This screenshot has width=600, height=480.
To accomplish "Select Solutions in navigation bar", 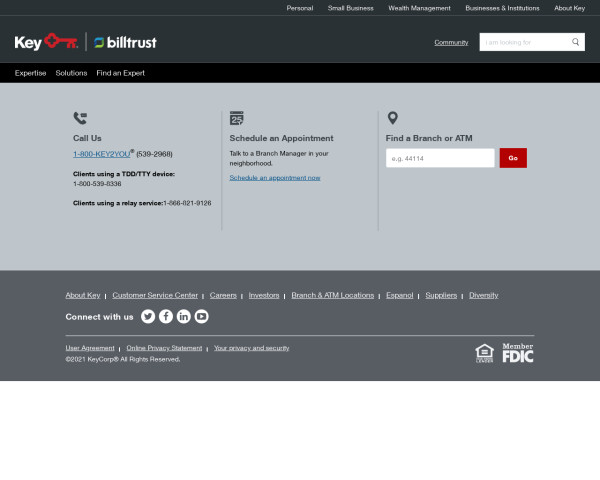I will point(71,73).
